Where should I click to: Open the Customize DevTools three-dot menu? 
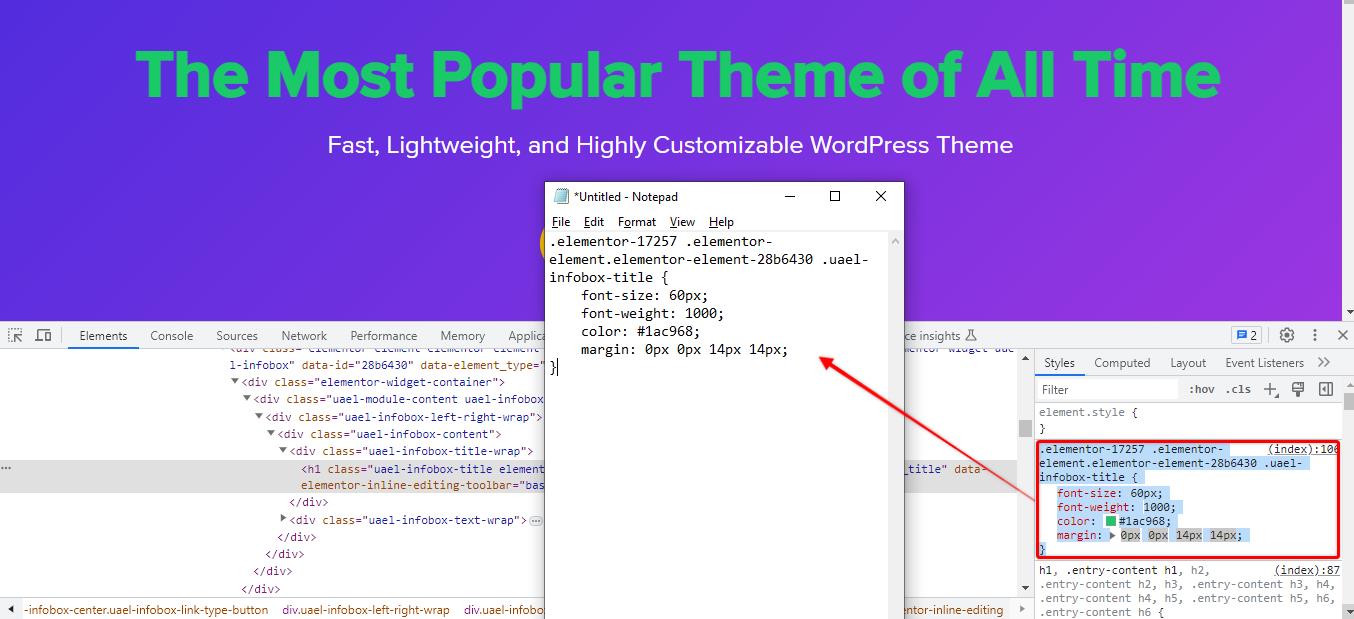(x=1315, y=335)
